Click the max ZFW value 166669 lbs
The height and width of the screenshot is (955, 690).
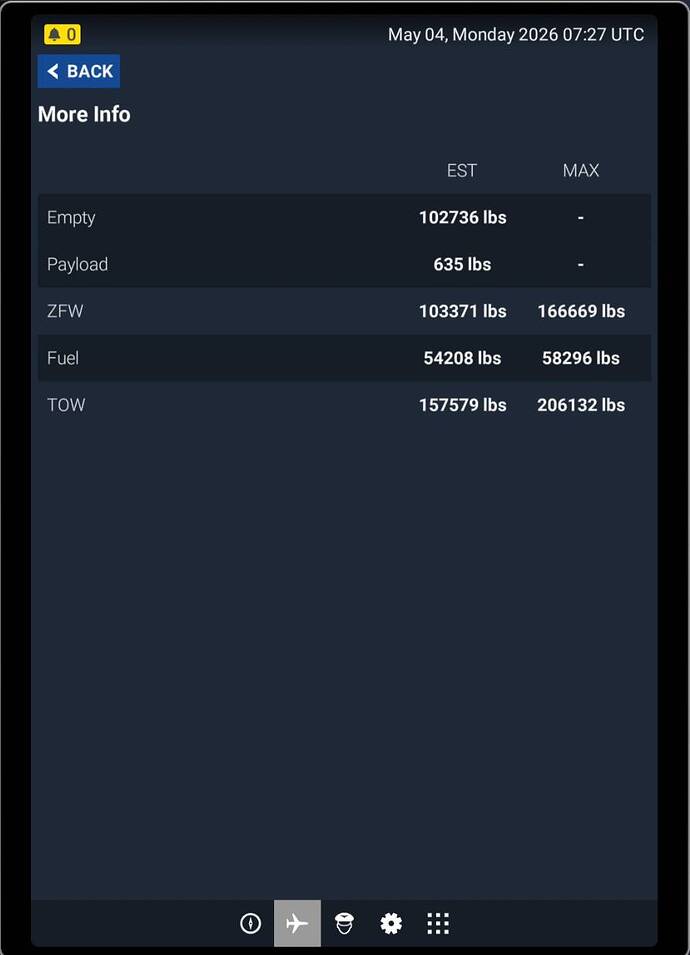click(581, 311)
